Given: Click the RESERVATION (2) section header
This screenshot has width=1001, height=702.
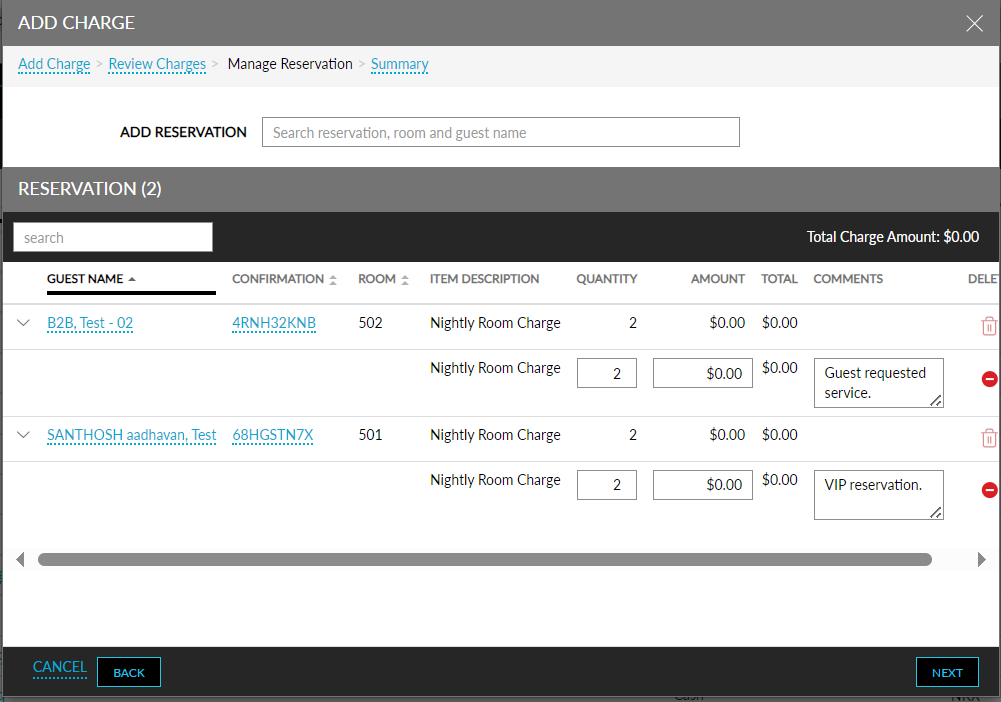Looking at the screenshot, I should pyautogui.click(x=89, y=189).
